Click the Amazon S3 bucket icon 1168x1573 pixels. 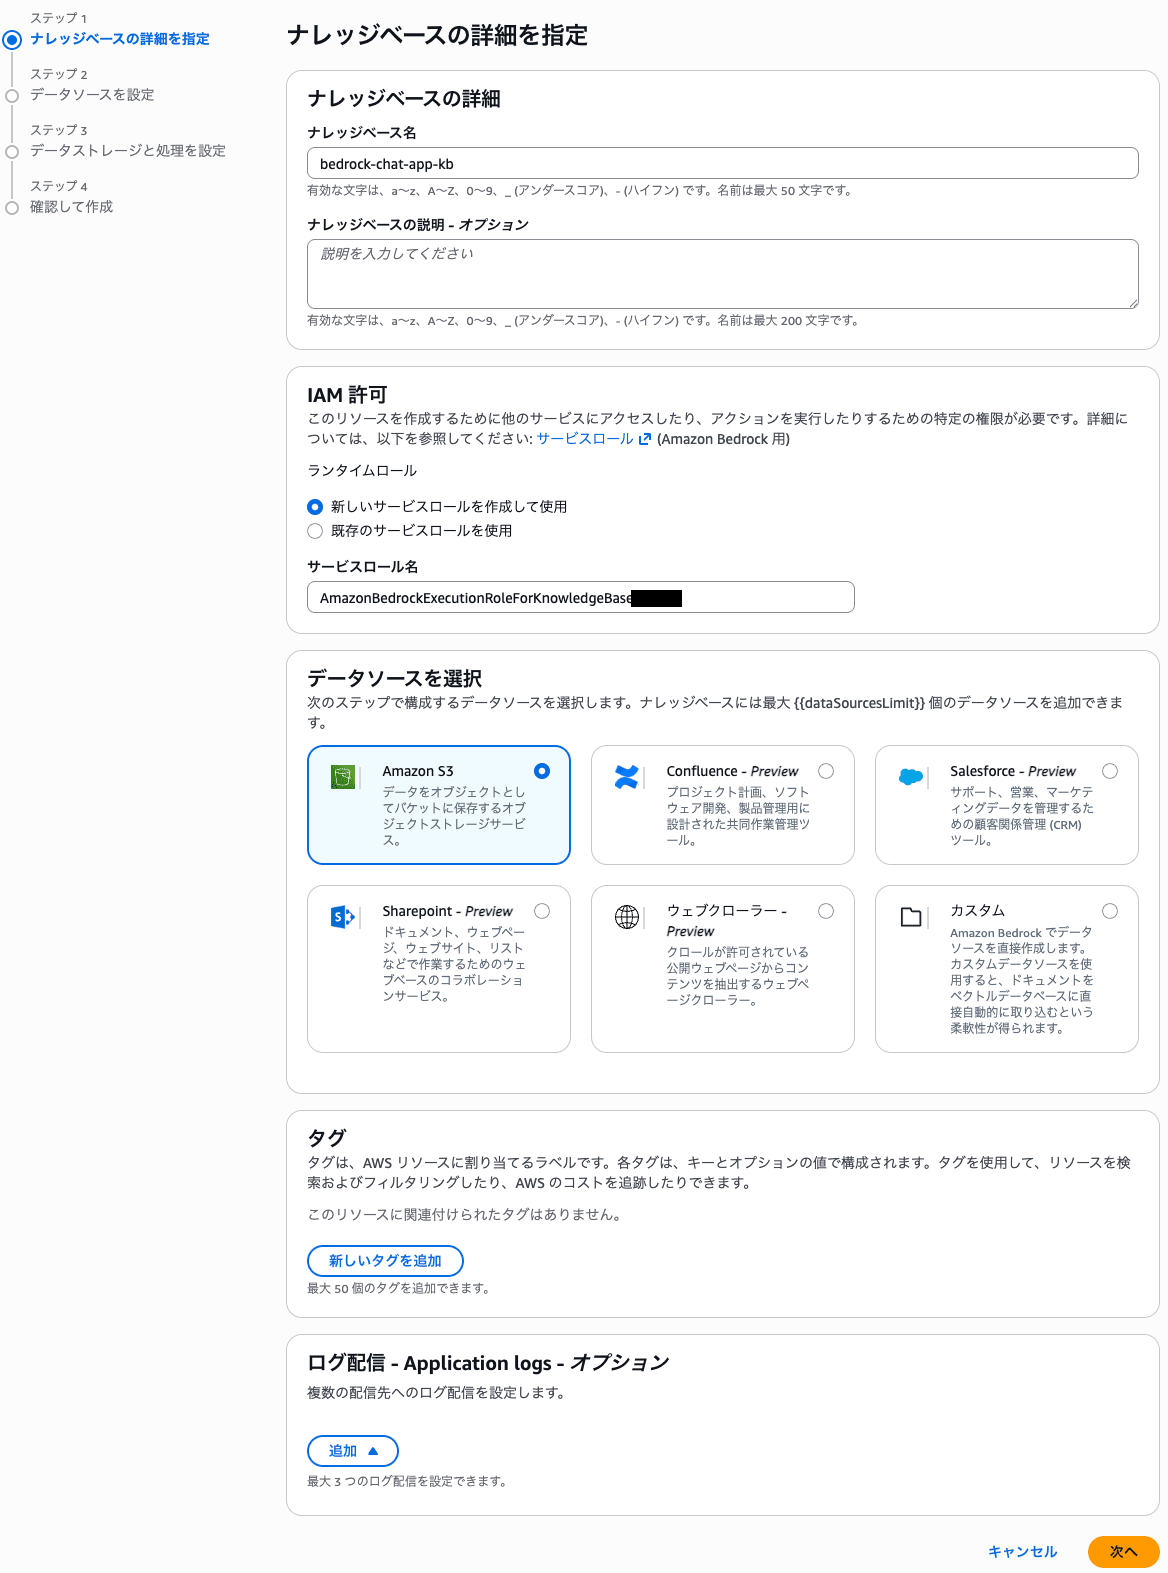coord(344,776)
